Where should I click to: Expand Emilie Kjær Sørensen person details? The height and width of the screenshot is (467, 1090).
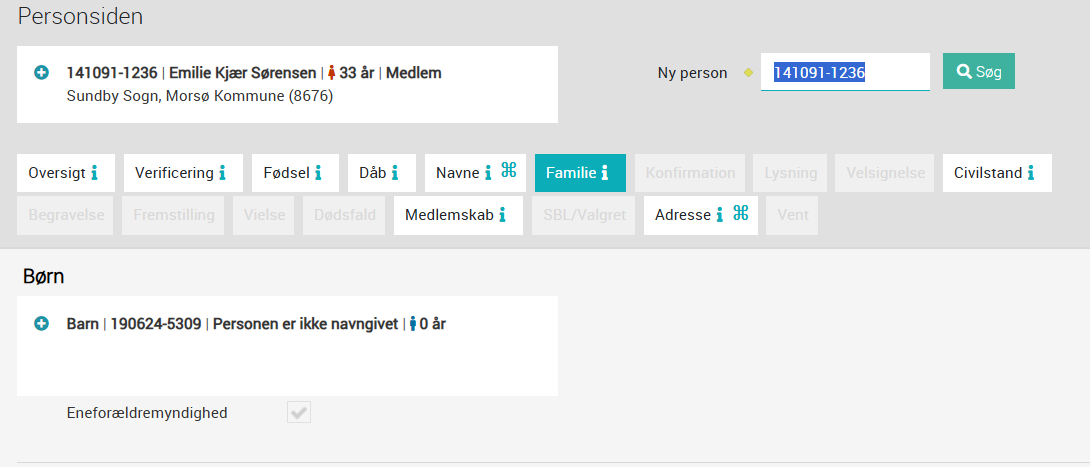[42, 72]
